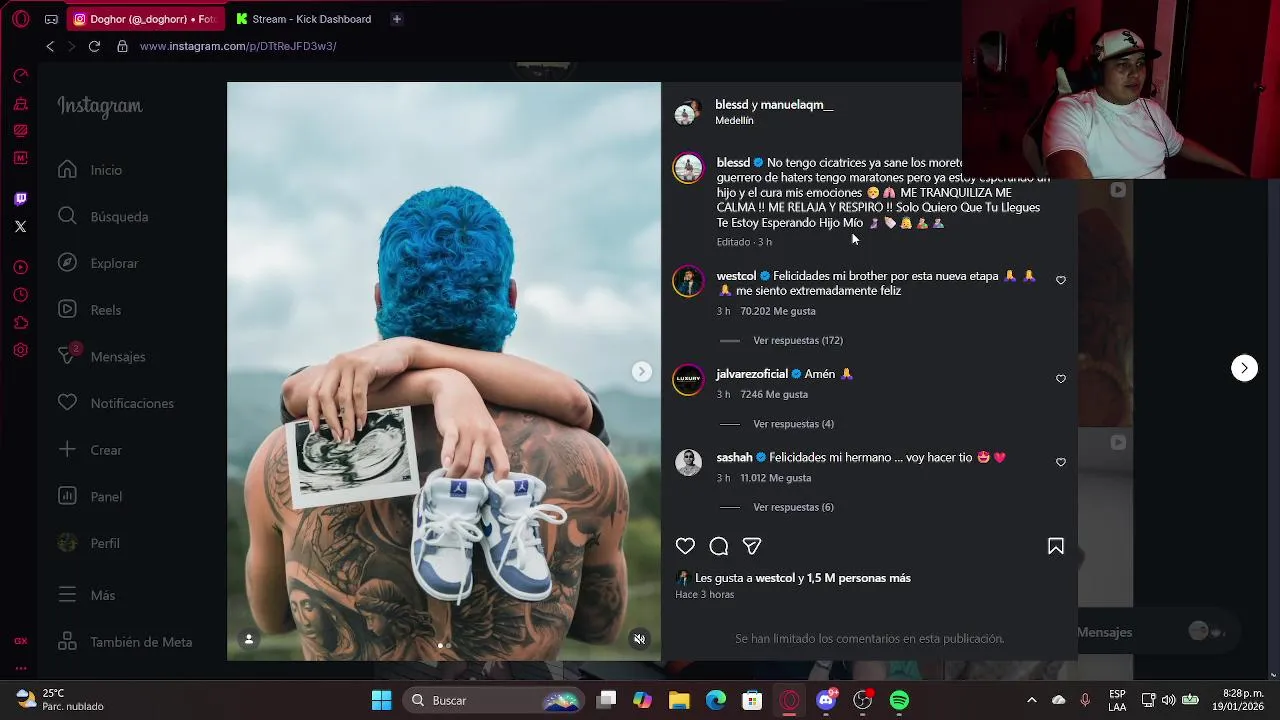Go back with the browser back arrow

pyautogui.click(x=50, y=46)
